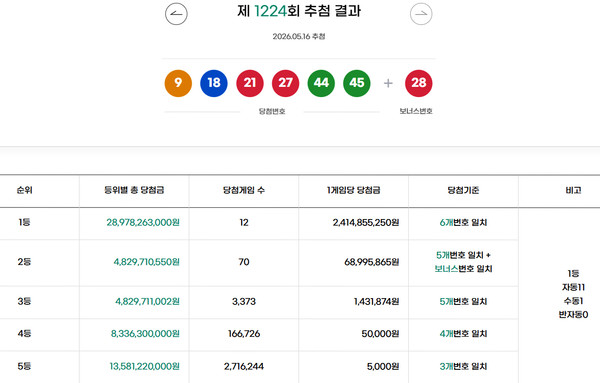The image size is (600, 383).
Task: Click total prize 13,581,220,000원
Action: [145, 366]
